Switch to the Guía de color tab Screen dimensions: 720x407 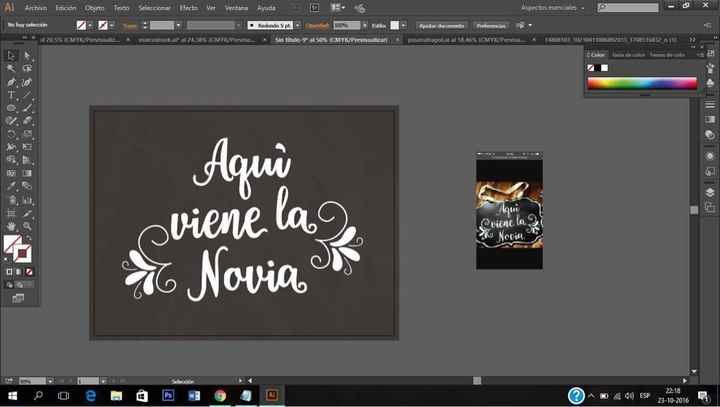pos(628,55)
